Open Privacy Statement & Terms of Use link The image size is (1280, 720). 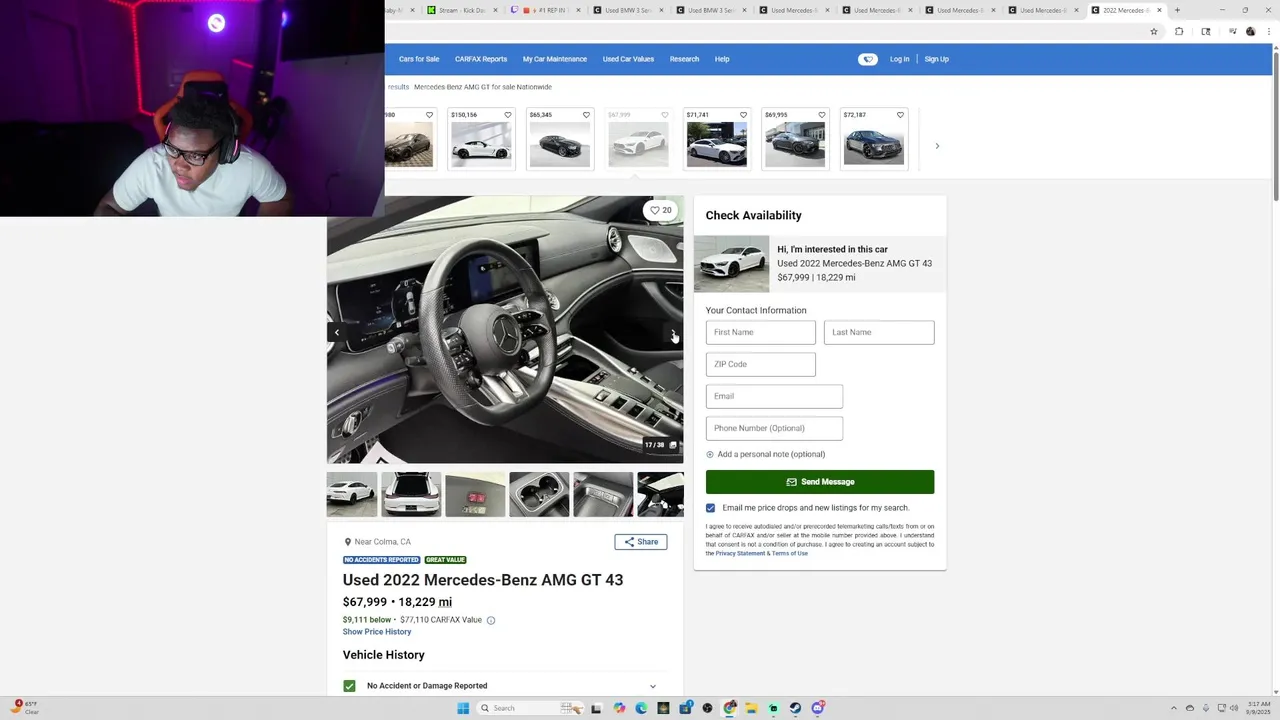(761, 553)
